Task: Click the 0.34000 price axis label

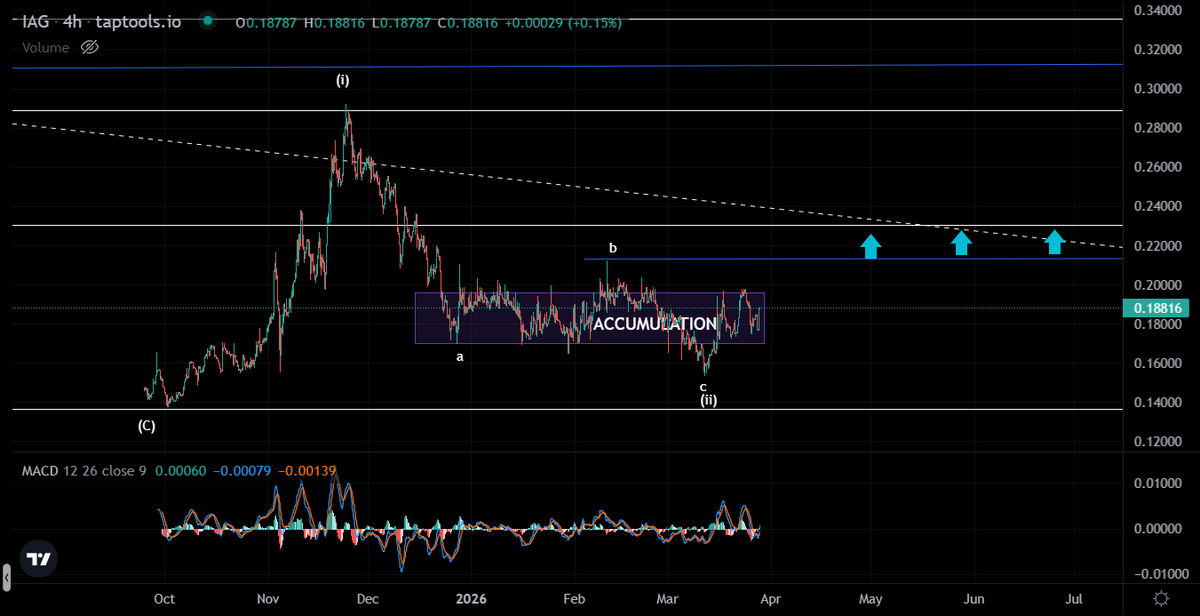Action: tap(1158, 11)
